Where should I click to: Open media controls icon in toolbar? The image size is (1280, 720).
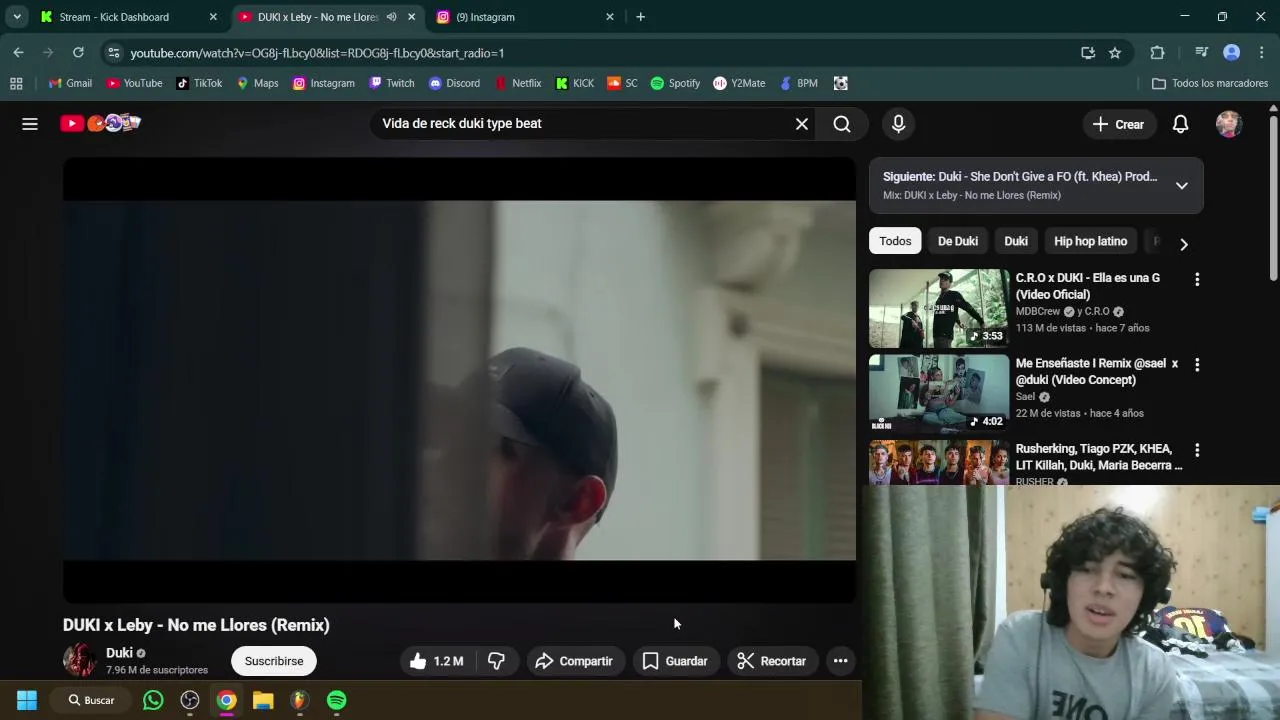(1202, 53)
